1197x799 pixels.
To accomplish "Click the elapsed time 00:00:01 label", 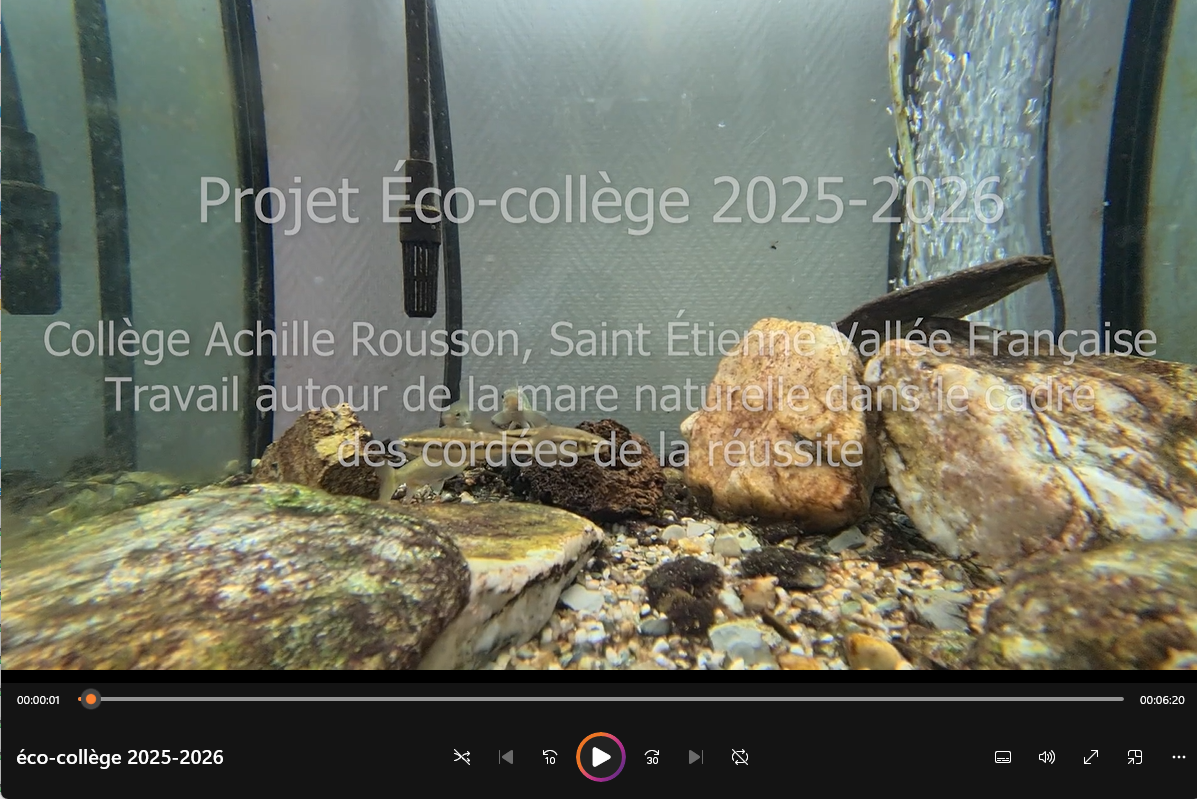I will [38, 700].
